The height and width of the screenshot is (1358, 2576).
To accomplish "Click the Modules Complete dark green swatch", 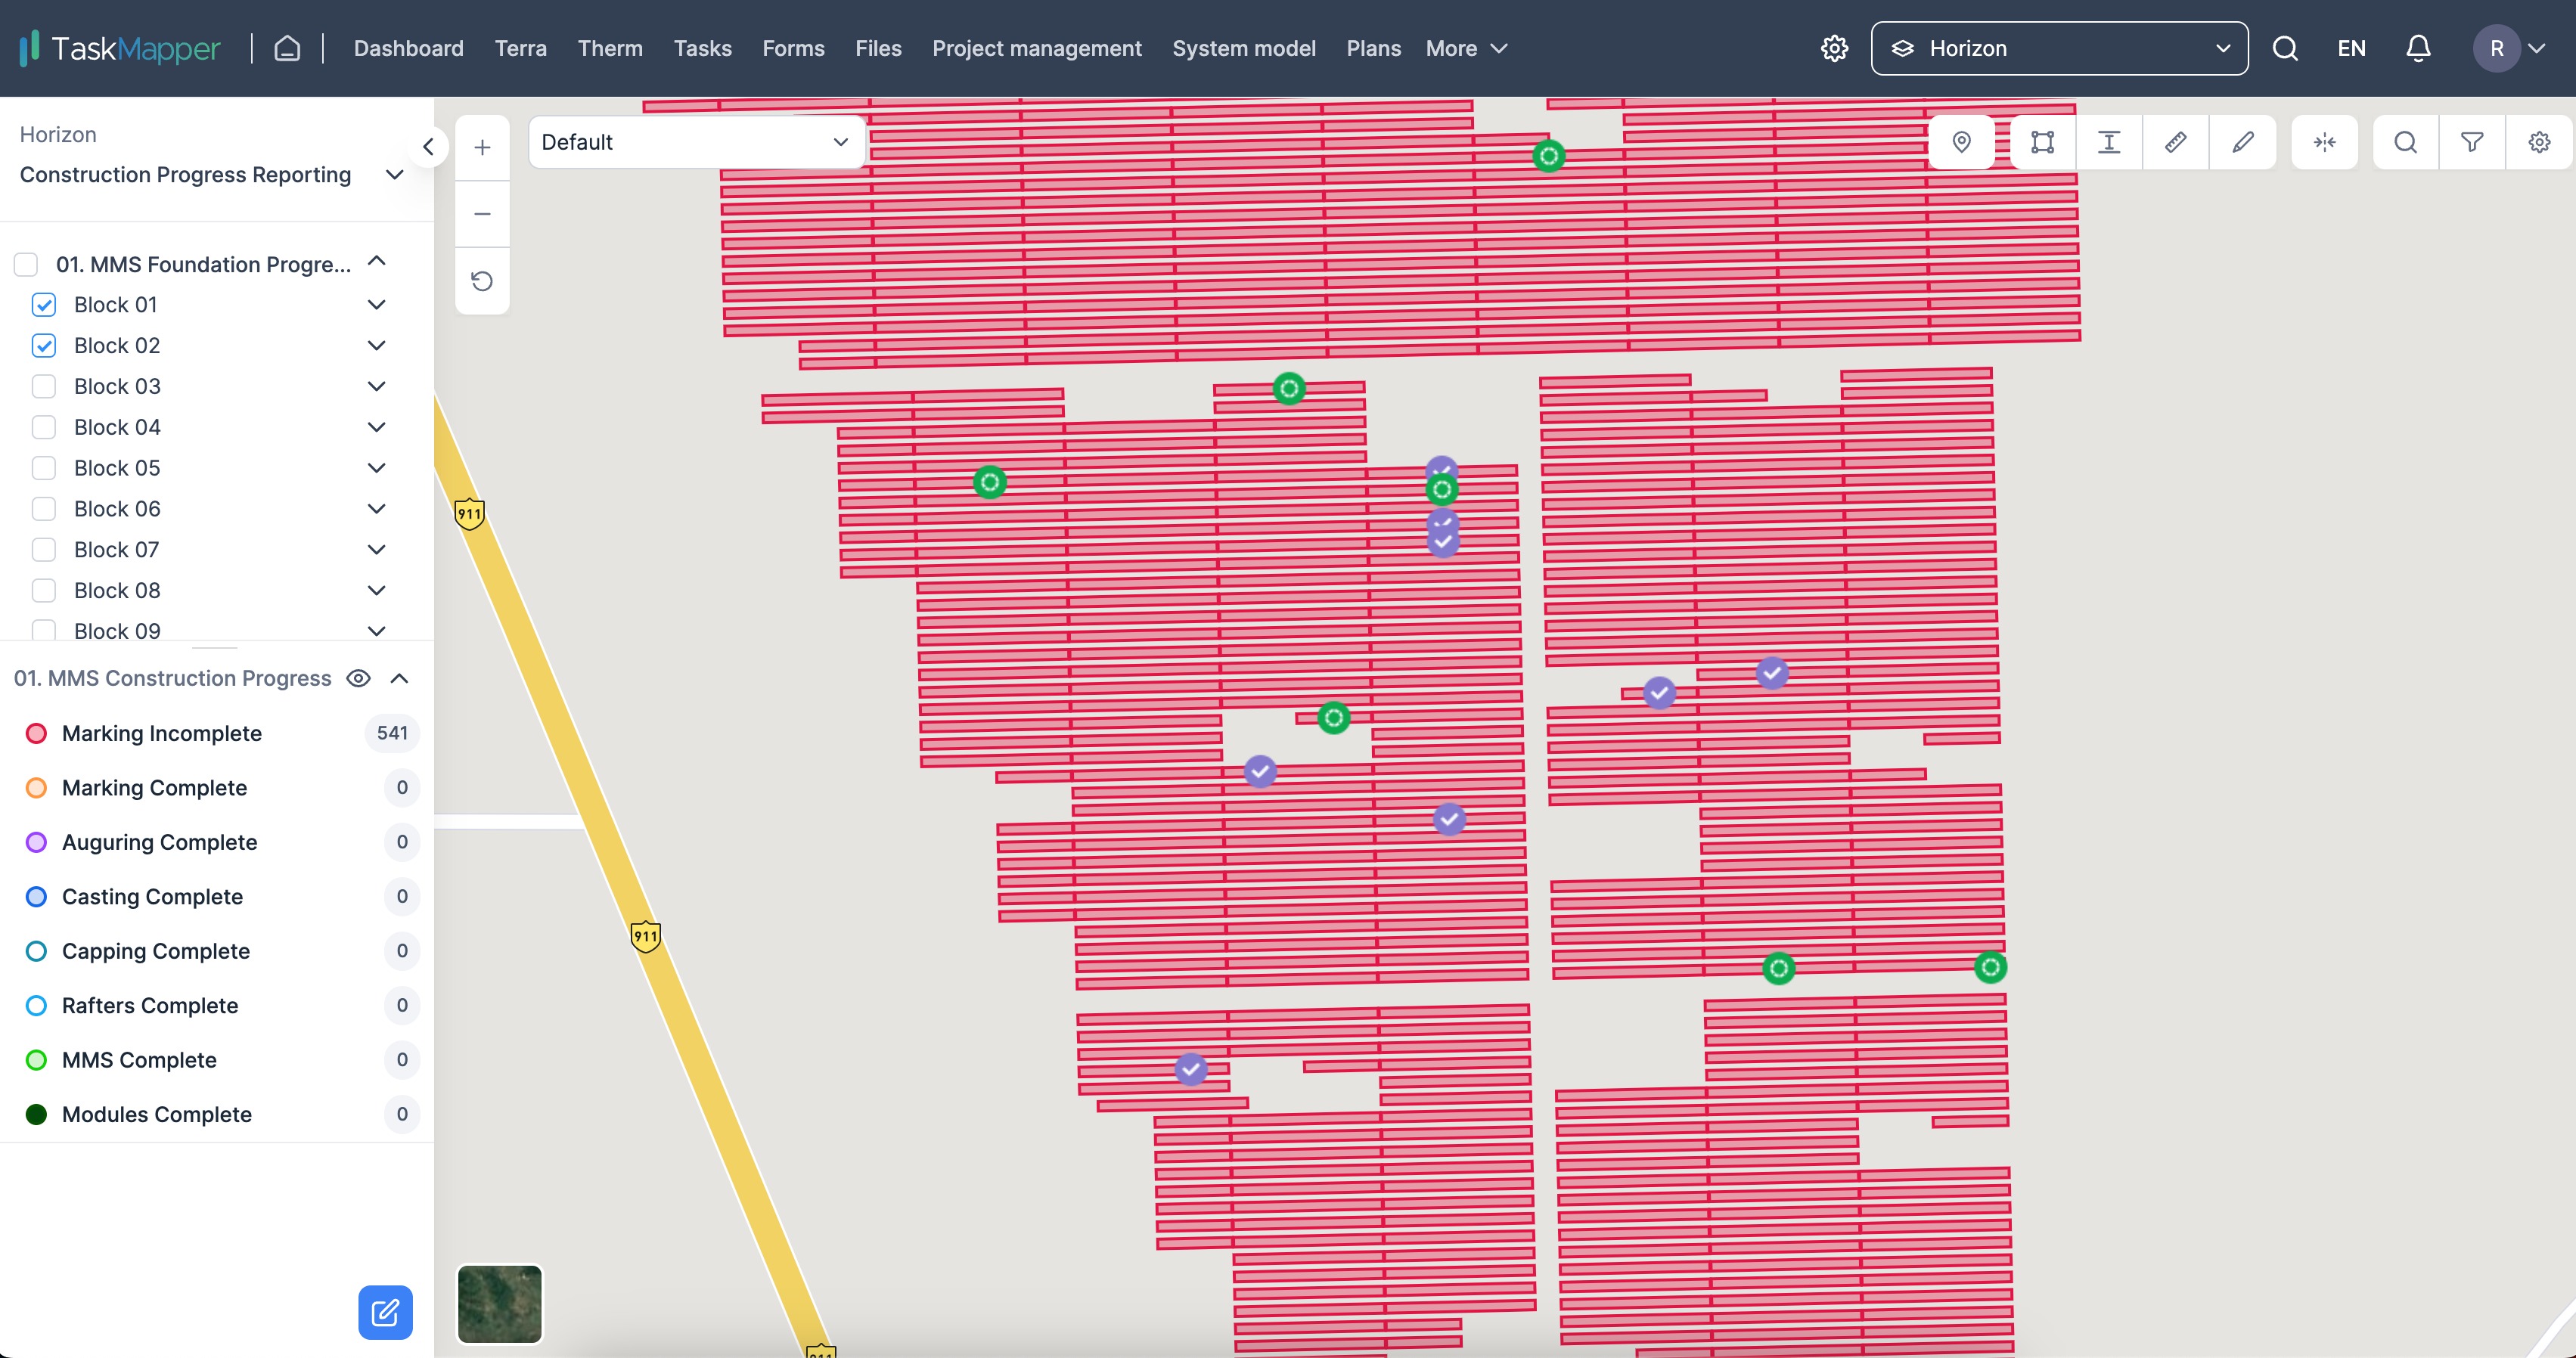I will pos(36,1114).
